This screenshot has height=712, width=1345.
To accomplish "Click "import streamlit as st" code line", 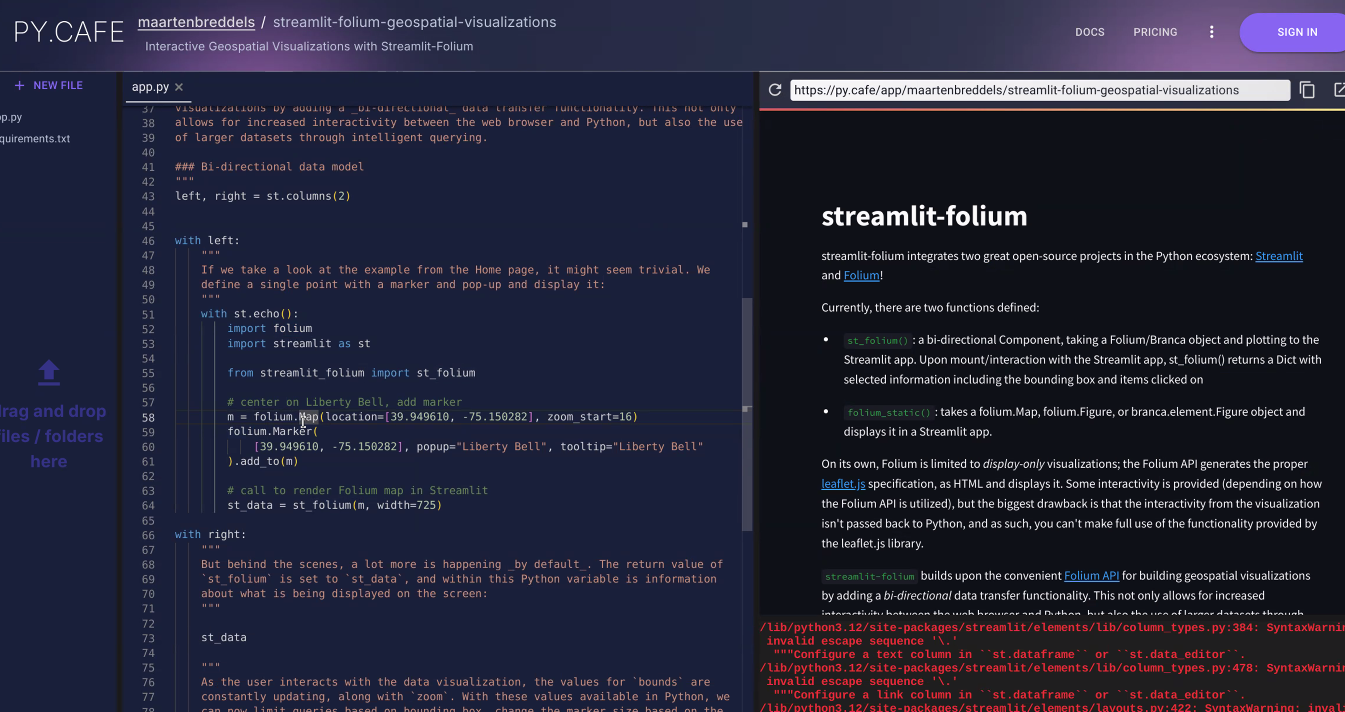I will point(298,343).
